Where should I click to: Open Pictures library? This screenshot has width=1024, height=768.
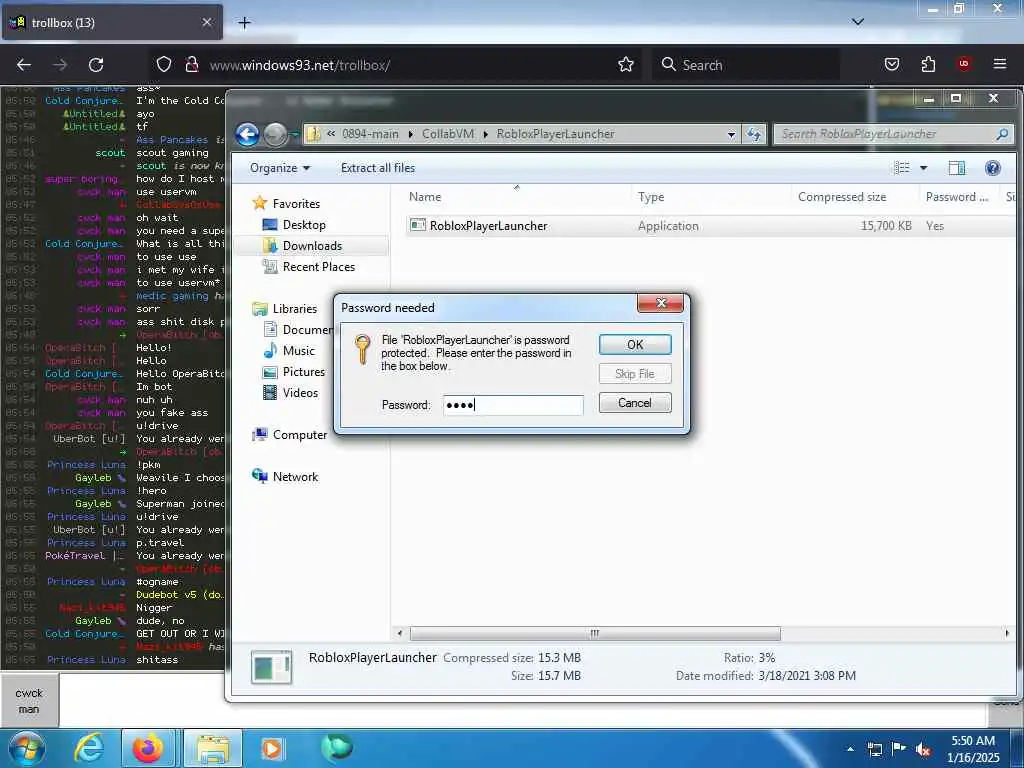click(303, 372)
